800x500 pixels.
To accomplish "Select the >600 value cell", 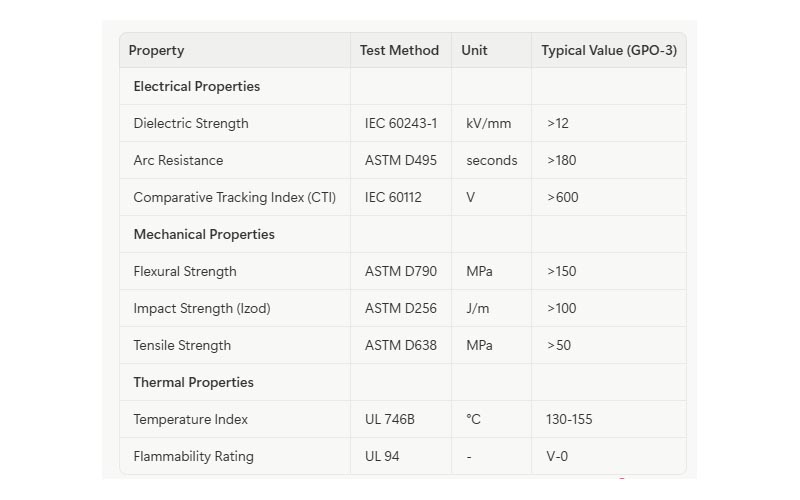I will (x=563, y=198).
